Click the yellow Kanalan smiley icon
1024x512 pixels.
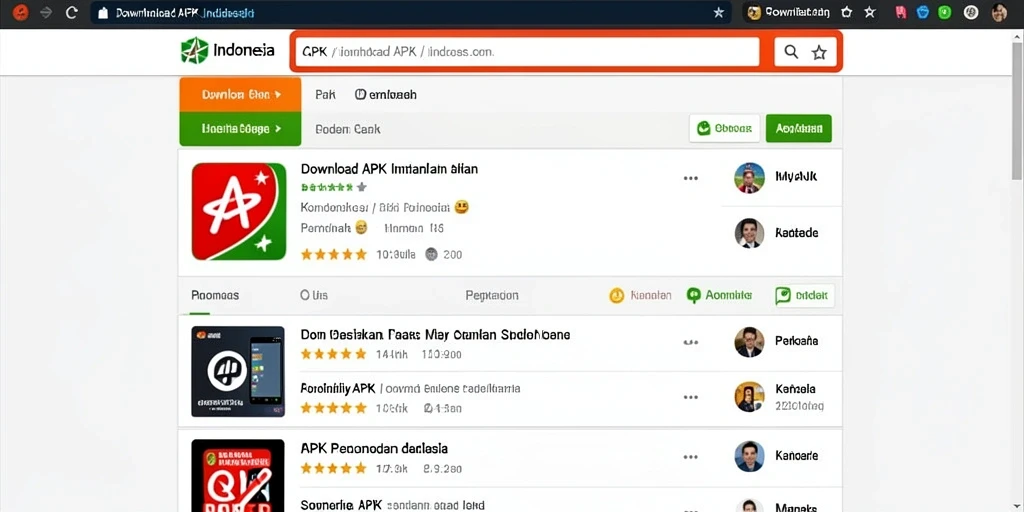616,296
